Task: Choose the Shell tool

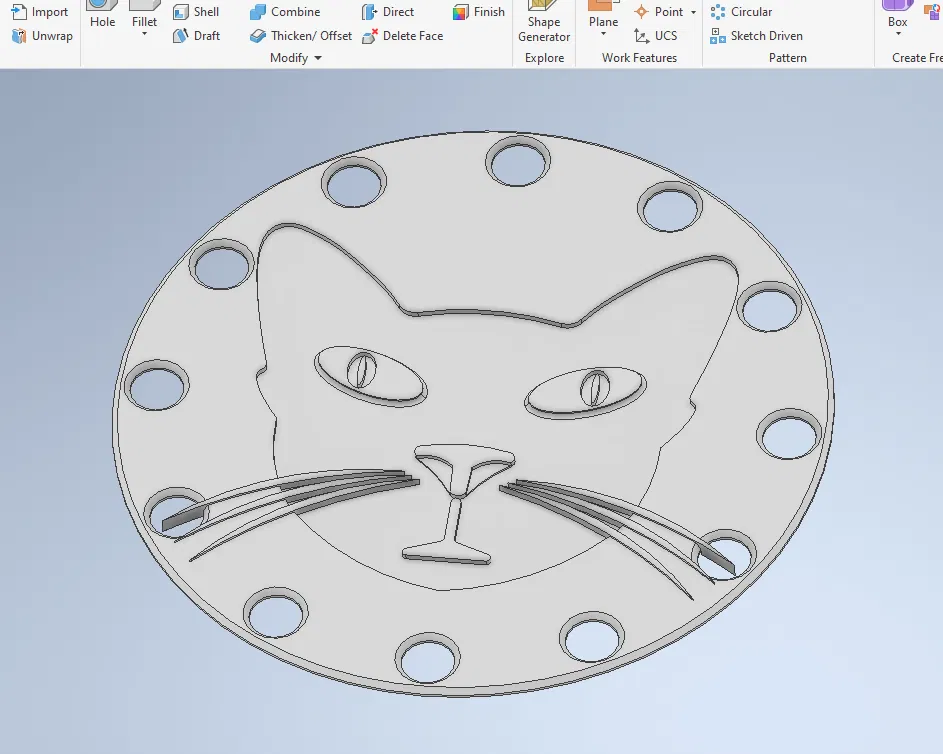Action: click(196, 12)
